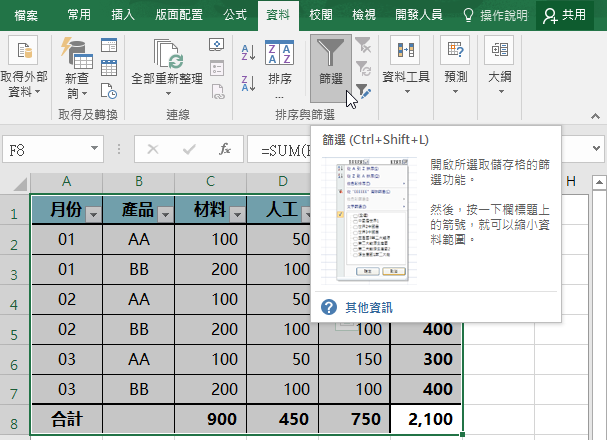Click the cancel X in formula bar

tap(153, 149)
